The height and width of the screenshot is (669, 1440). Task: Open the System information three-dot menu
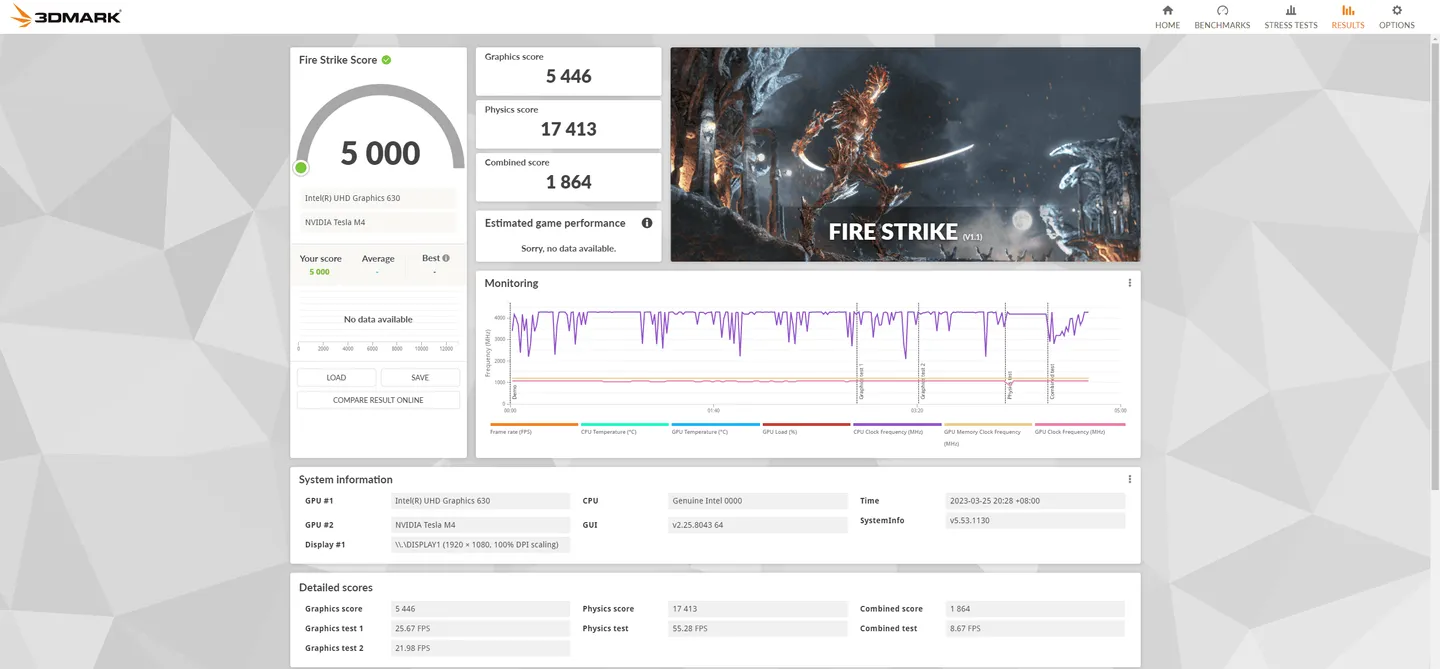[x=1129, y=479]
